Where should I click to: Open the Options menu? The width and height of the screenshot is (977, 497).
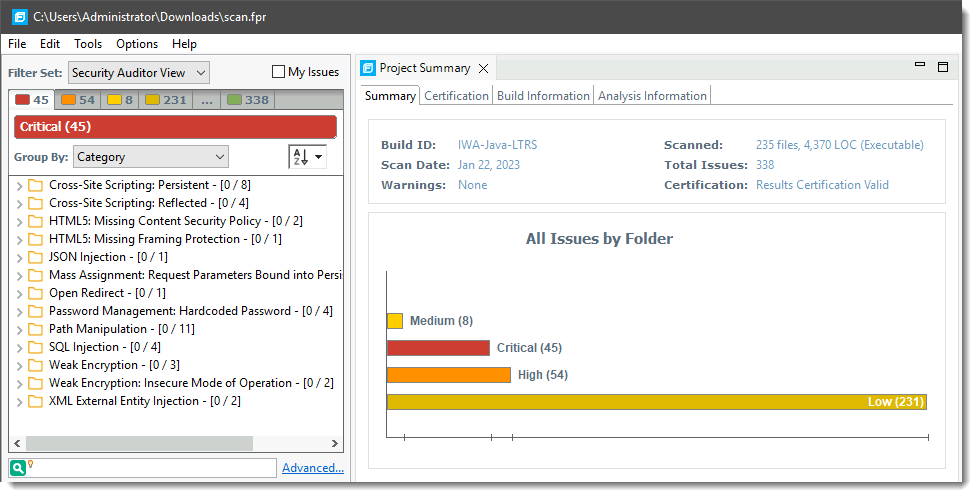pyautogui.click(x=137, y=44)
